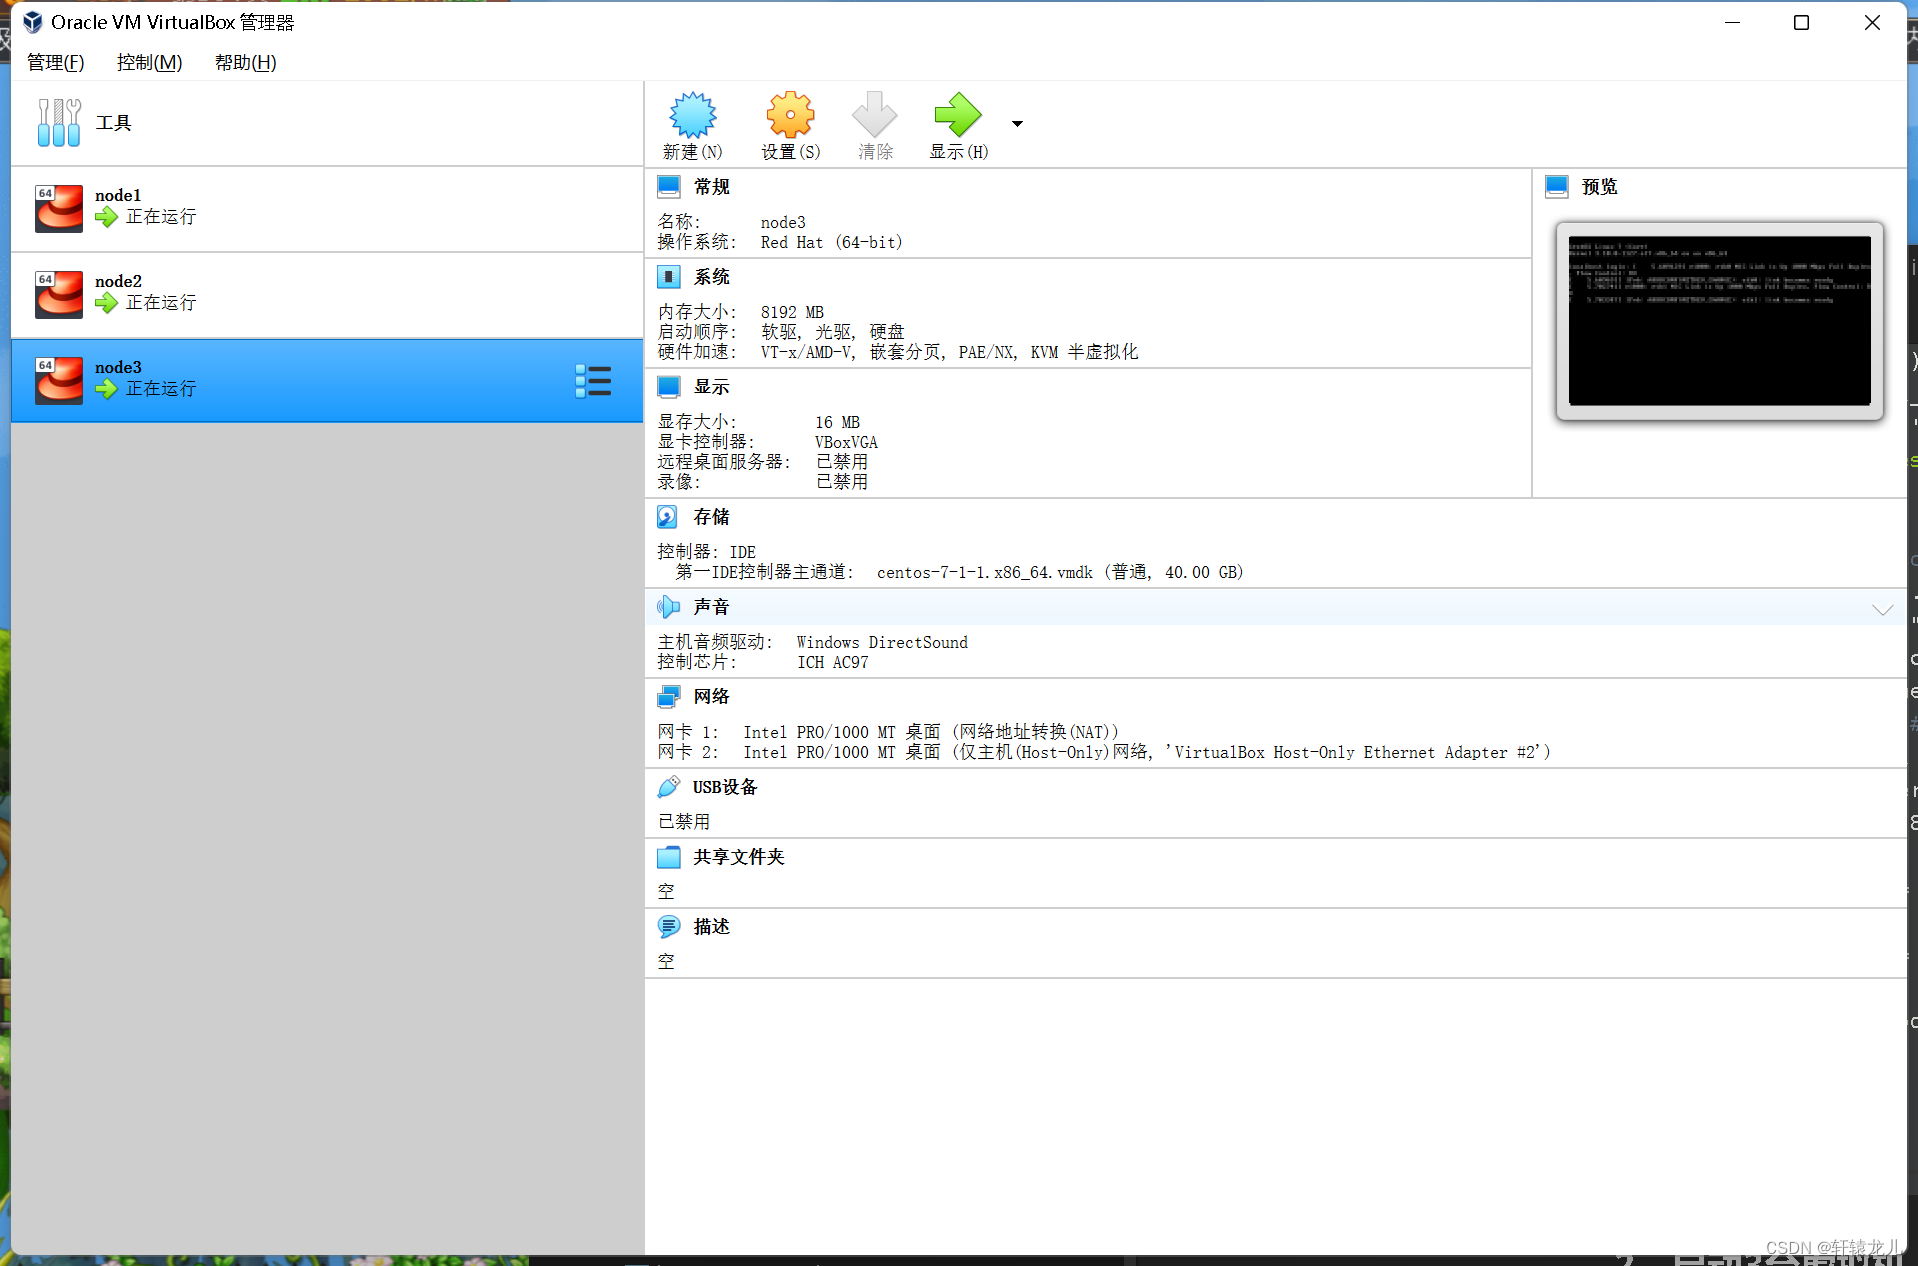
Task: Open the USB设备 section header
Action: tap(725, 787)
